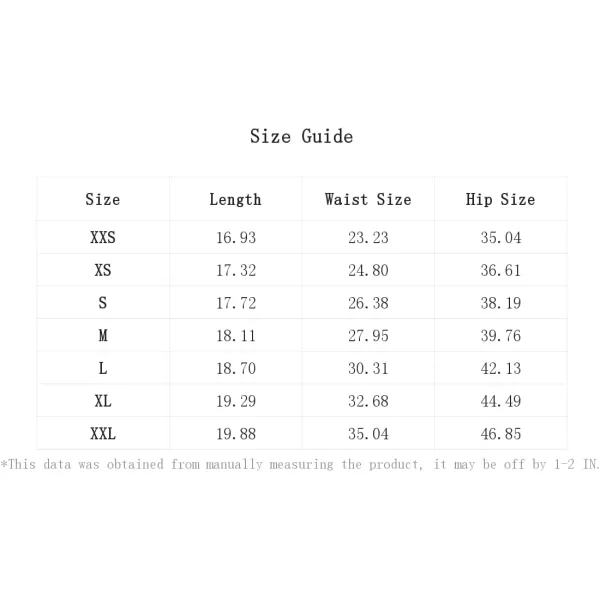
Task: Click the 18.70 length cell
Action: [236, 368]
